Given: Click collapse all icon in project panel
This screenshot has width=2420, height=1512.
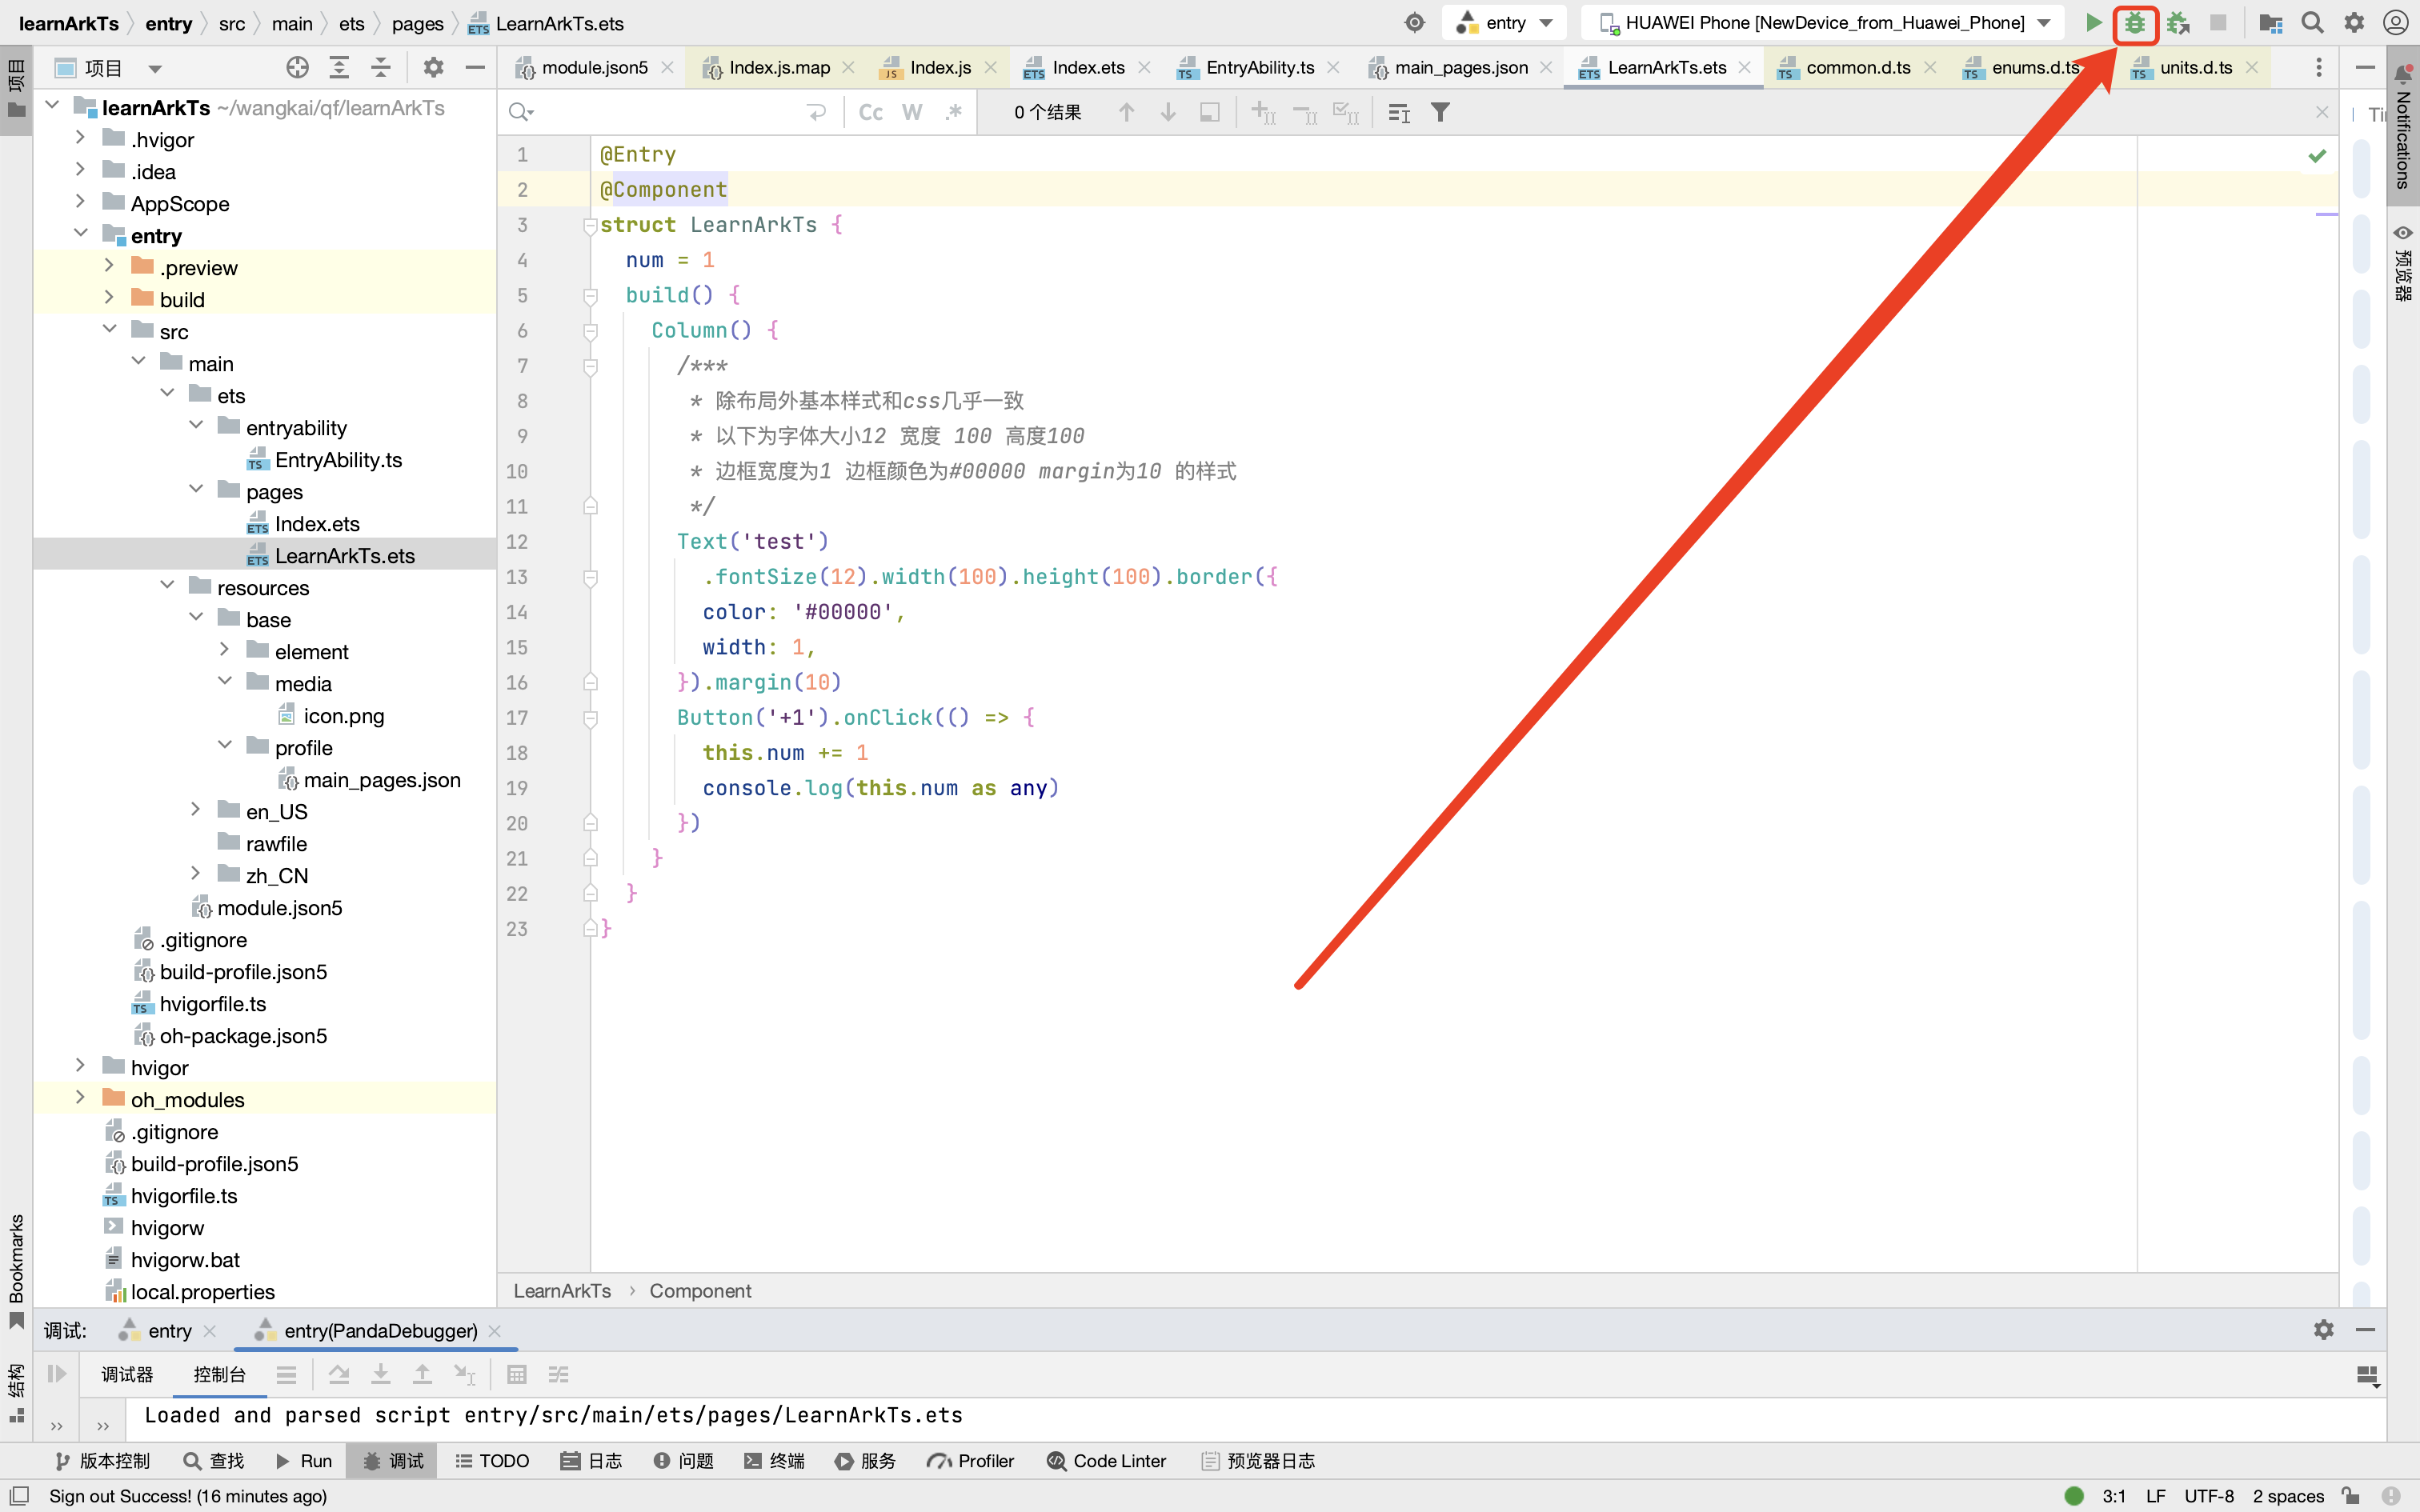Looking at the screenshot, I should [381, 68].
